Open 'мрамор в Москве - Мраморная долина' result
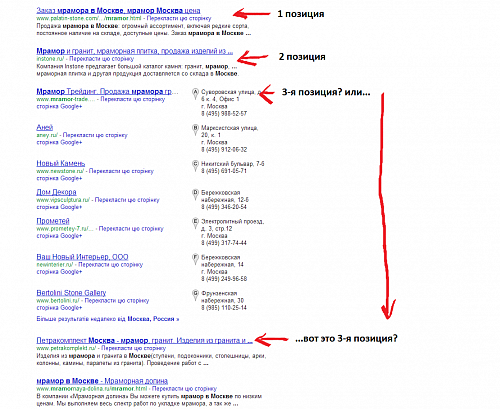Viewport: 500px width, 409px height. pos(102,381)
